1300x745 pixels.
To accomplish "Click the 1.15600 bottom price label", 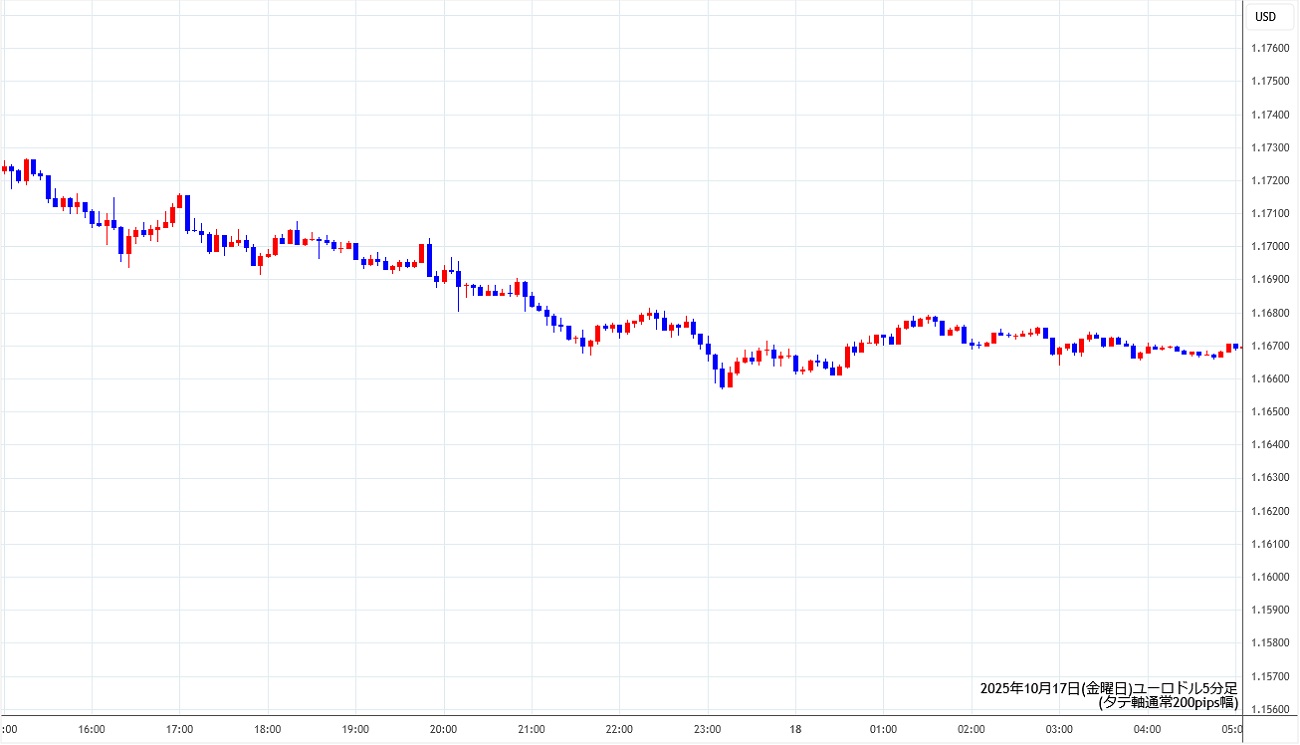I will 1269,709.
